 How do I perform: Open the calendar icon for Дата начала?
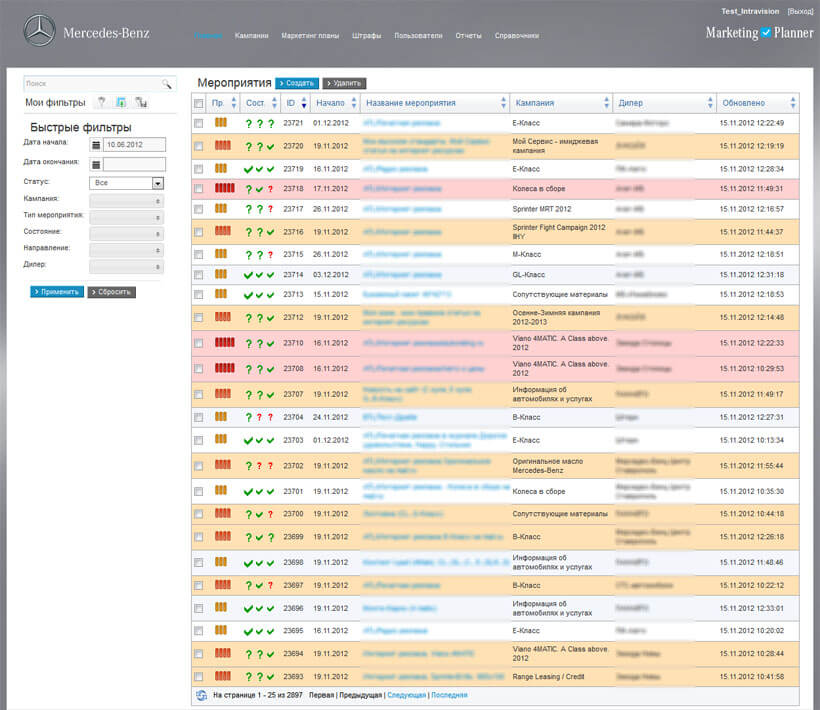[96, 145]
